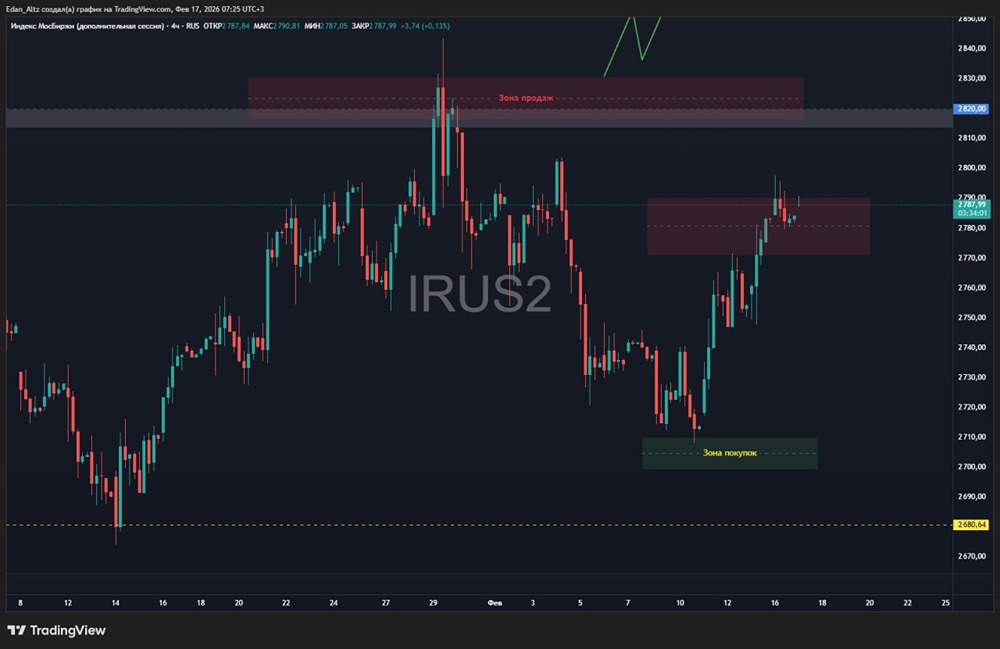The image size is (1000, 649).
Task: Click the ОТКР value 2787,84
Action: (x=236, y=26)
